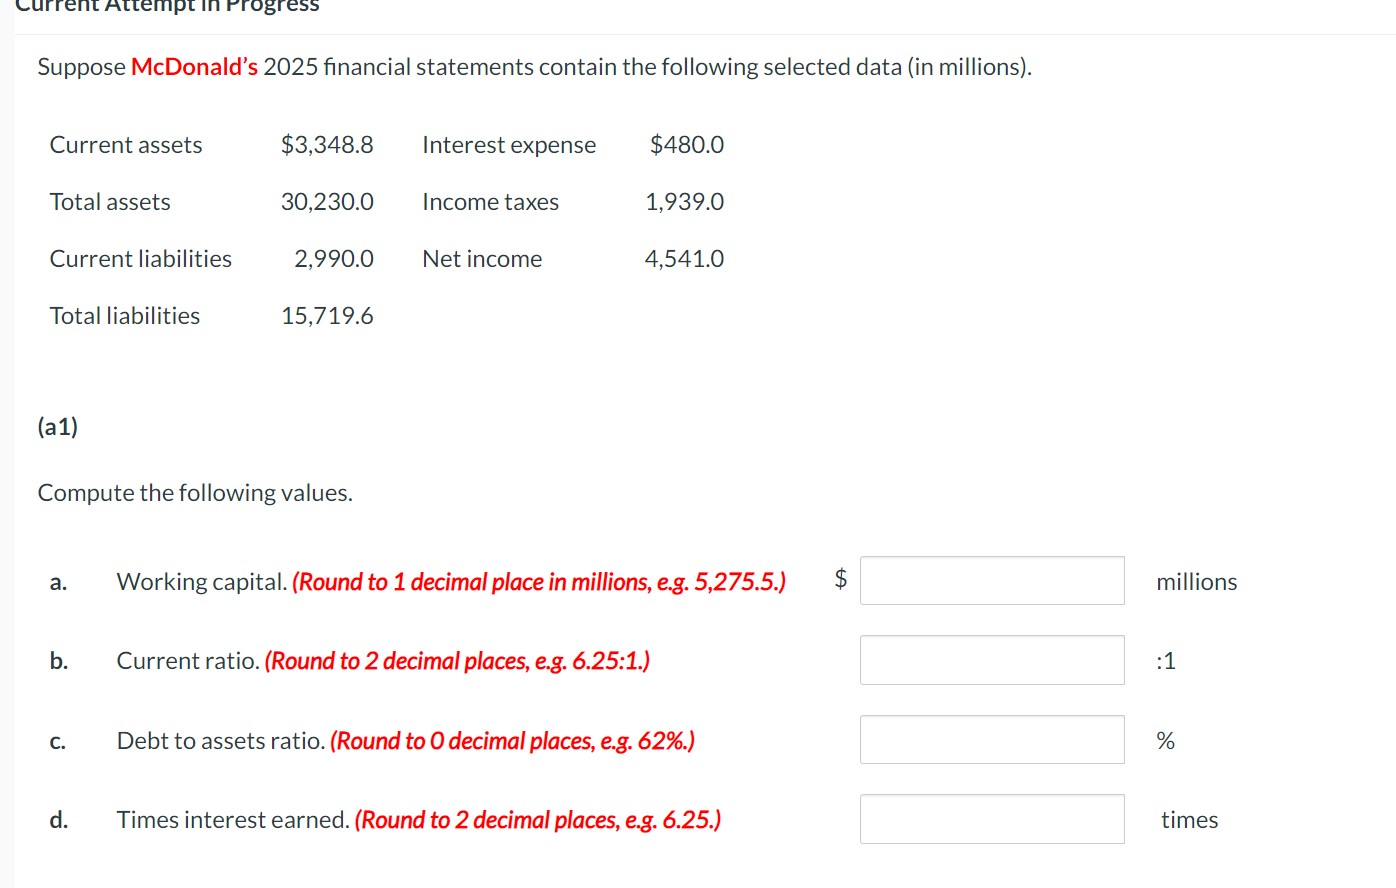Click the Current assets value $3,348.8
Screen dimensions: 1396x888
(x=327, y=145)
